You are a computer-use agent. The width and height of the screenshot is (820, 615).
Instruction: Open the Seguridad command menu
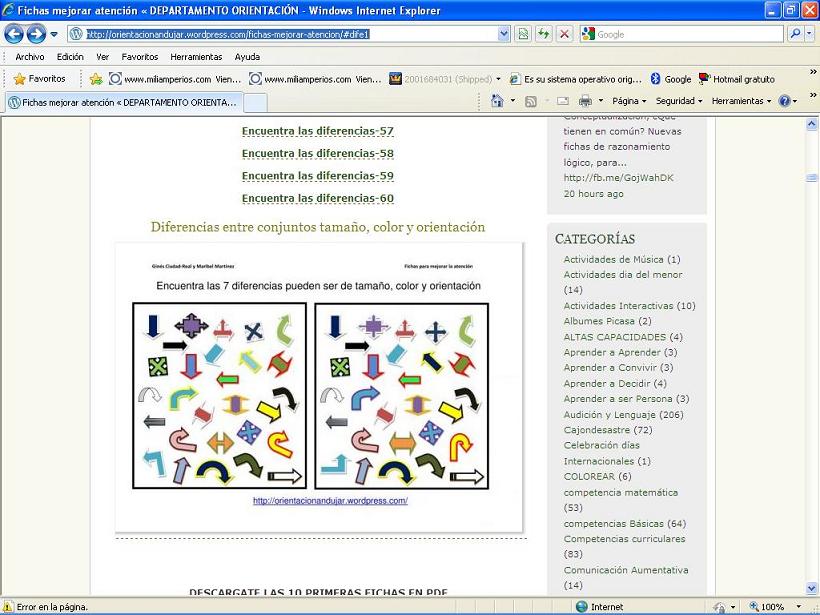click(x=679, y=101)
